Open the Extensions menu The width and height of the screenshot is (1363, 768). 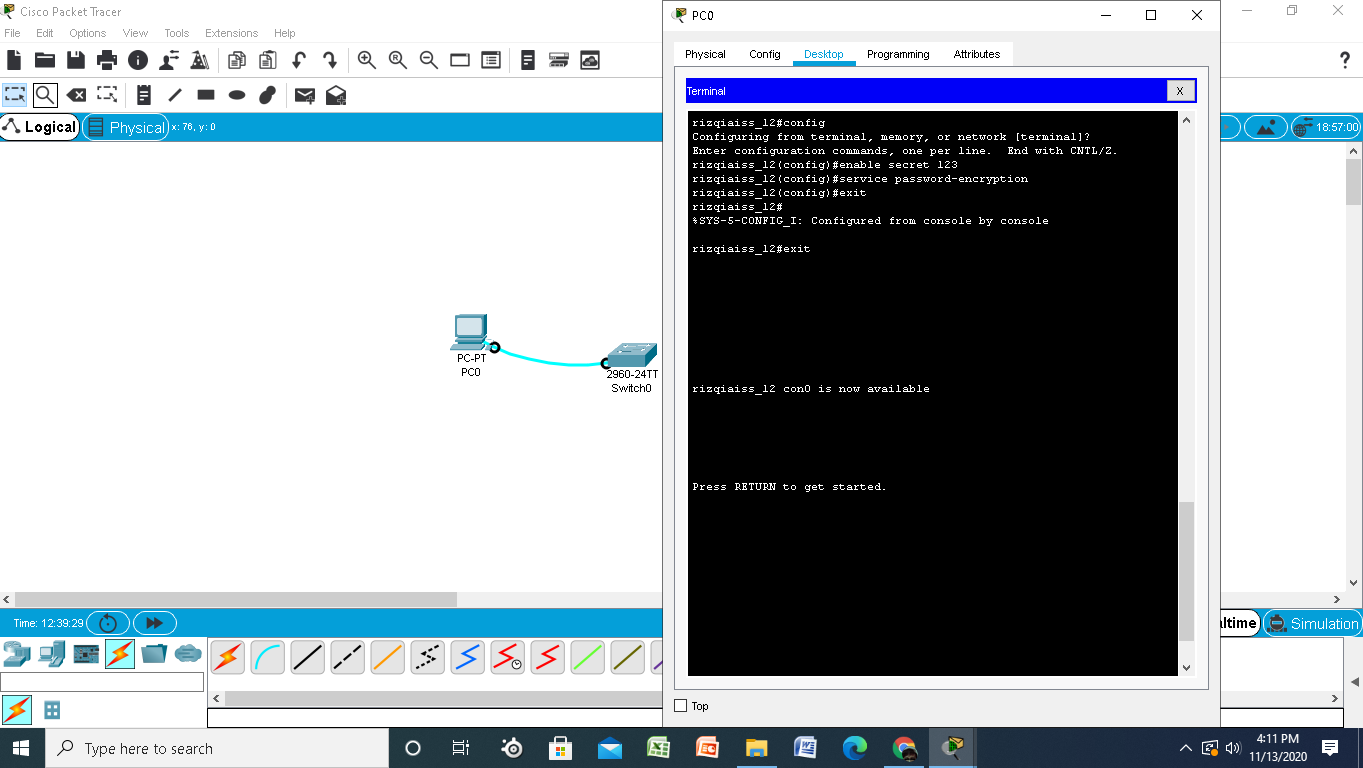point(231,33)
